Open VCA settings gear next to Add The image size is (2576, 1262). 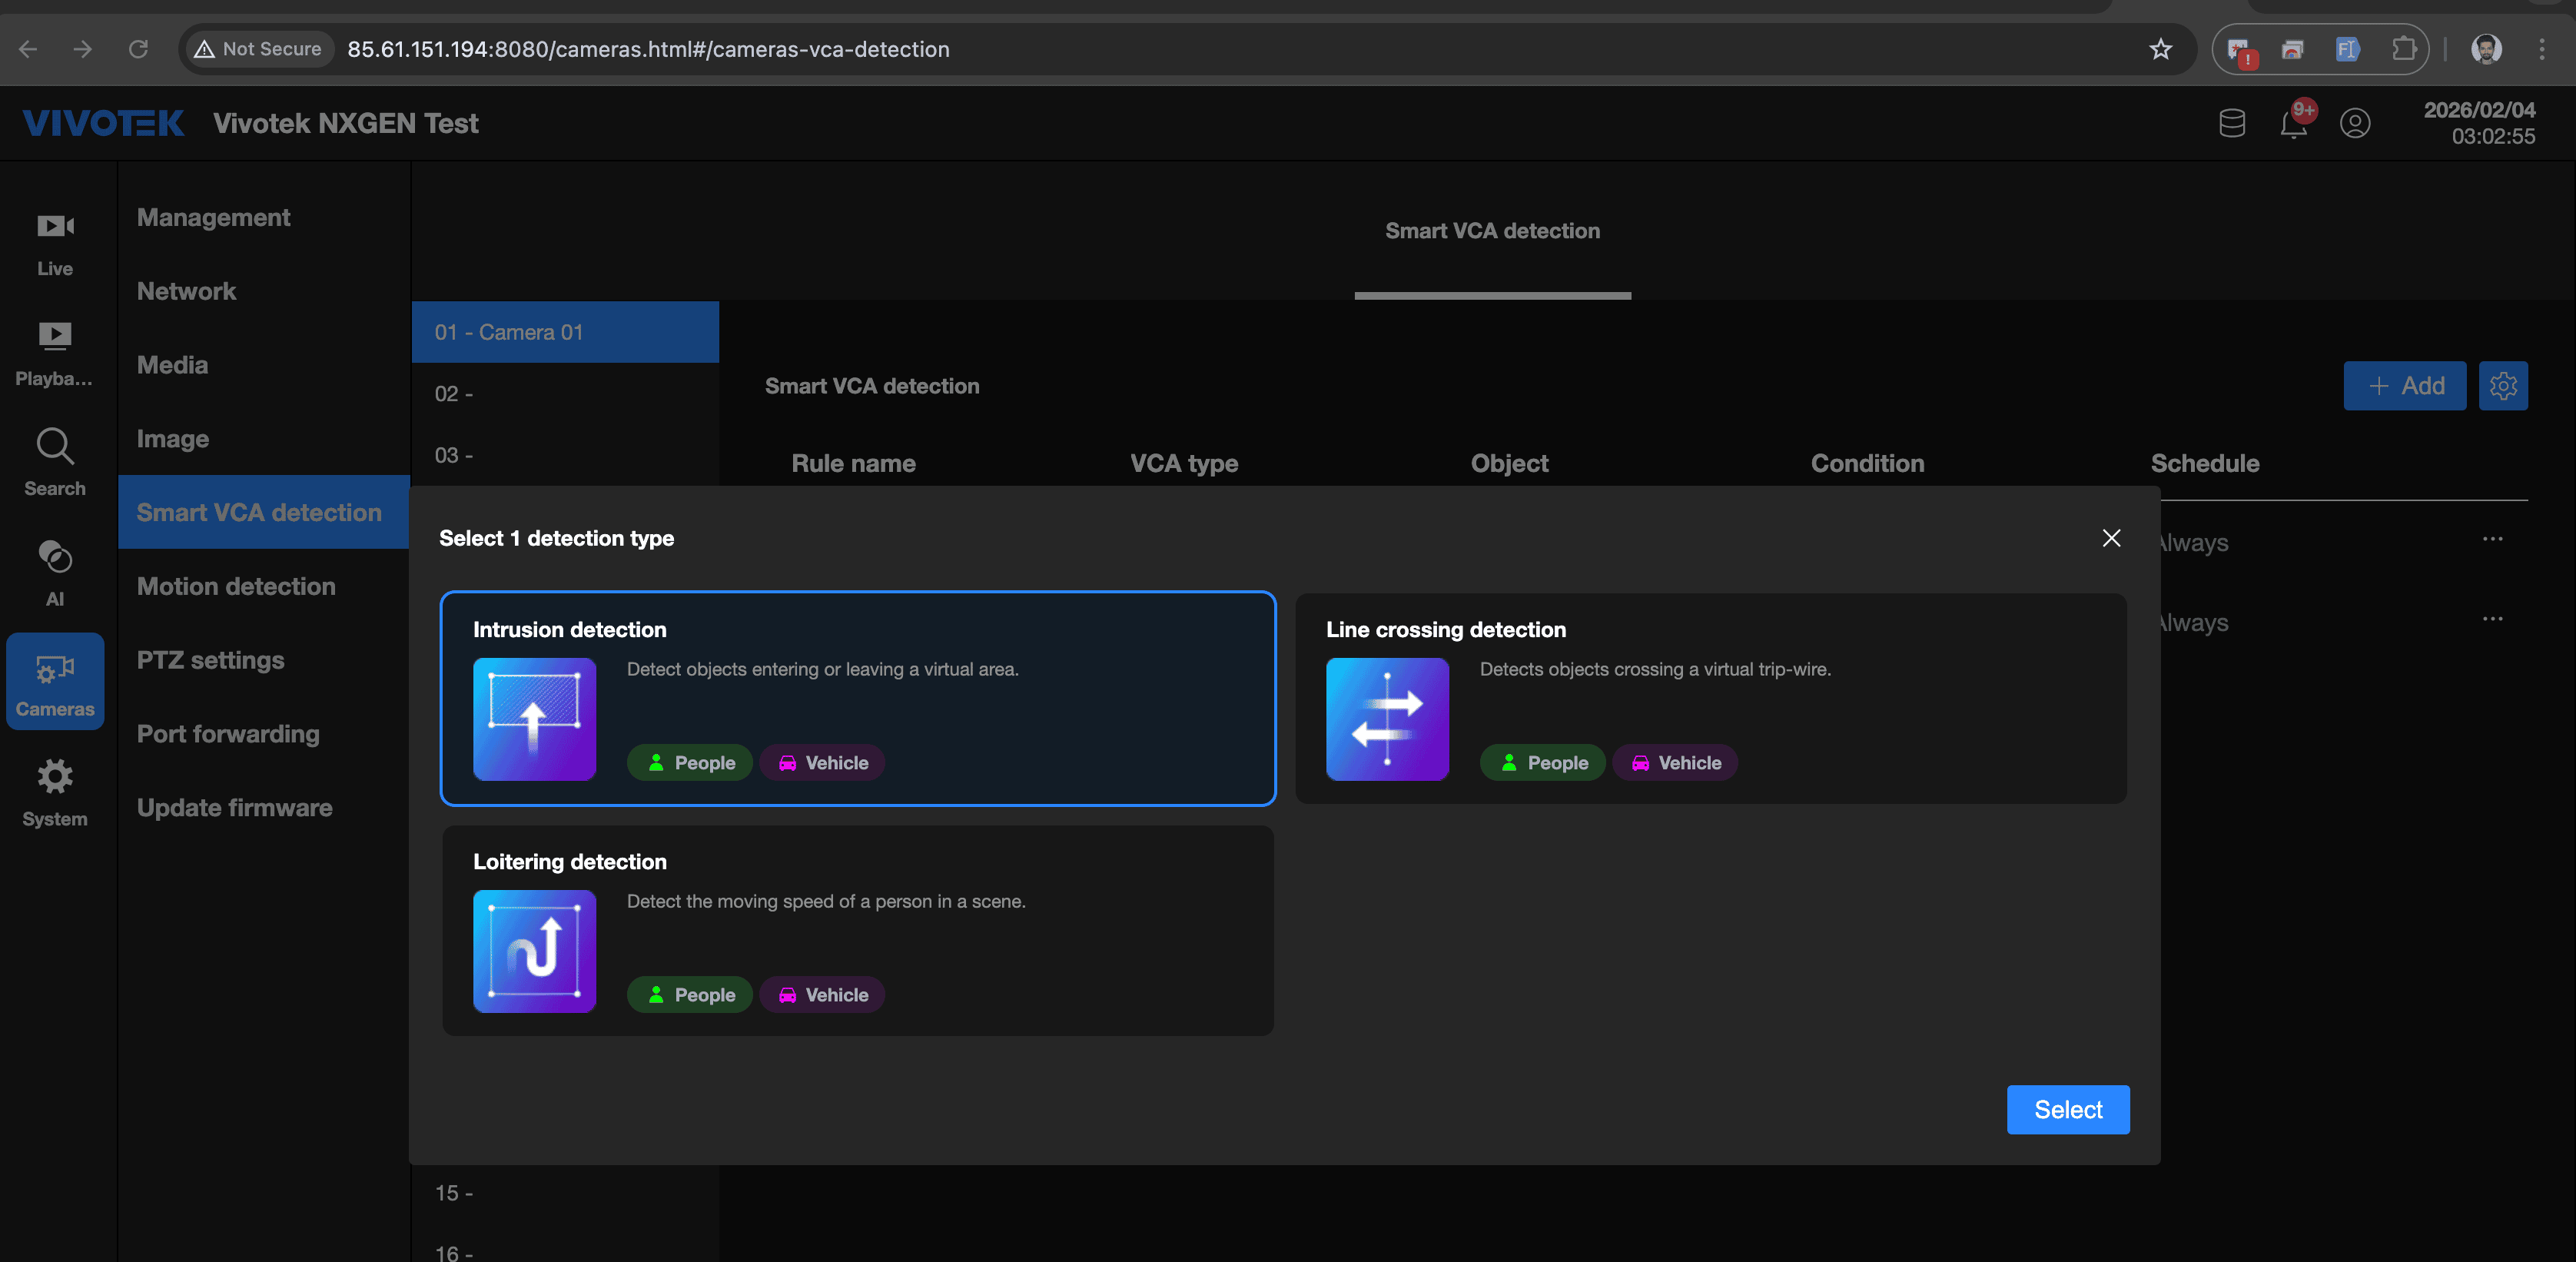[2503, 386]
